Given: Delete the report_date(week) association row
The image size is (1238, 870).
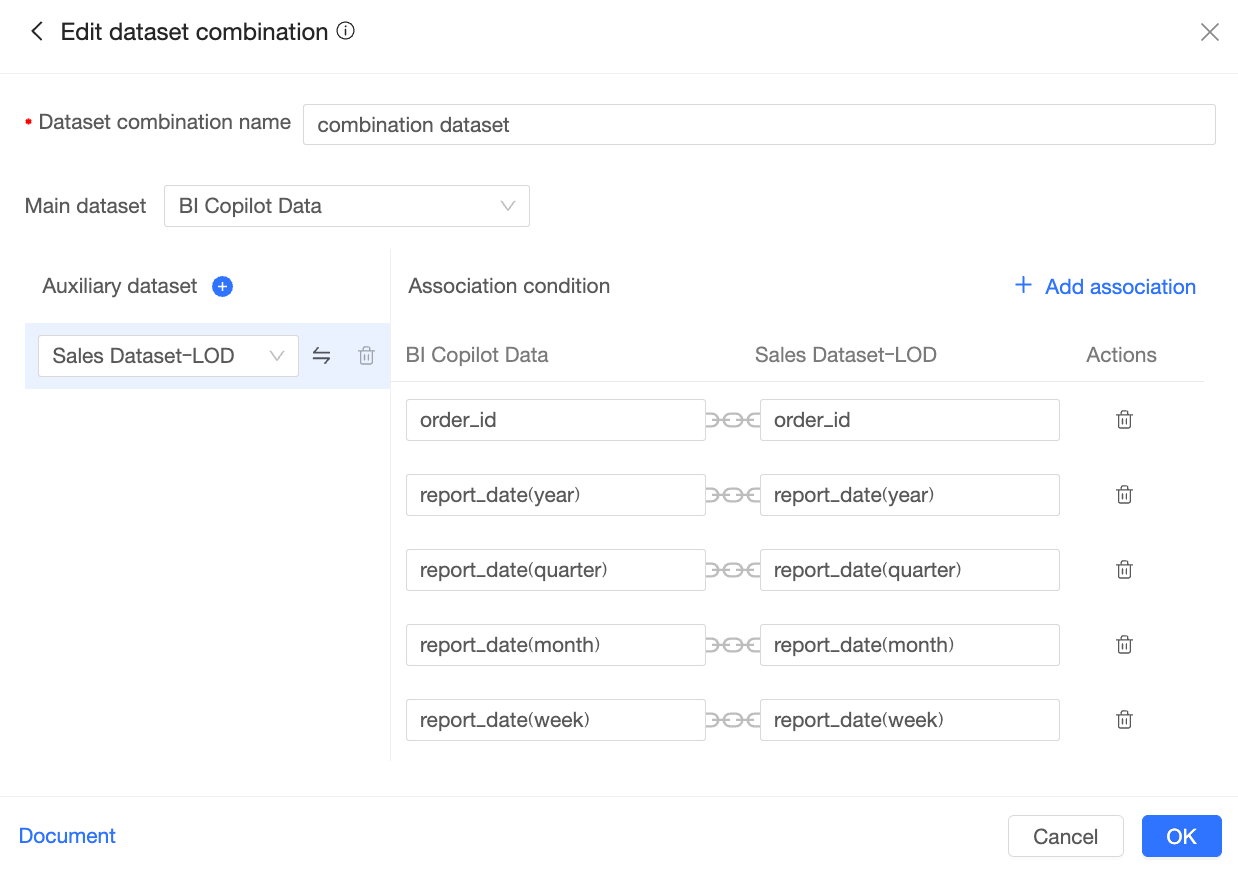Looking at the screenshot, I should [1124, 720].
